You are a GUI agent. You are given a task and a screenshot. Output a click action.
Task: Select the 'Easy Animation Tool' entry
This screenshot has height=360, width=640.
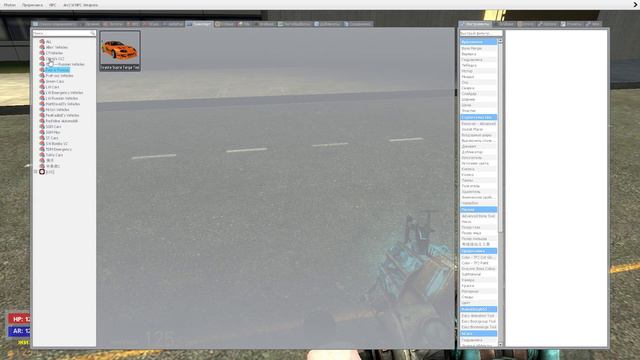[478, 316]
